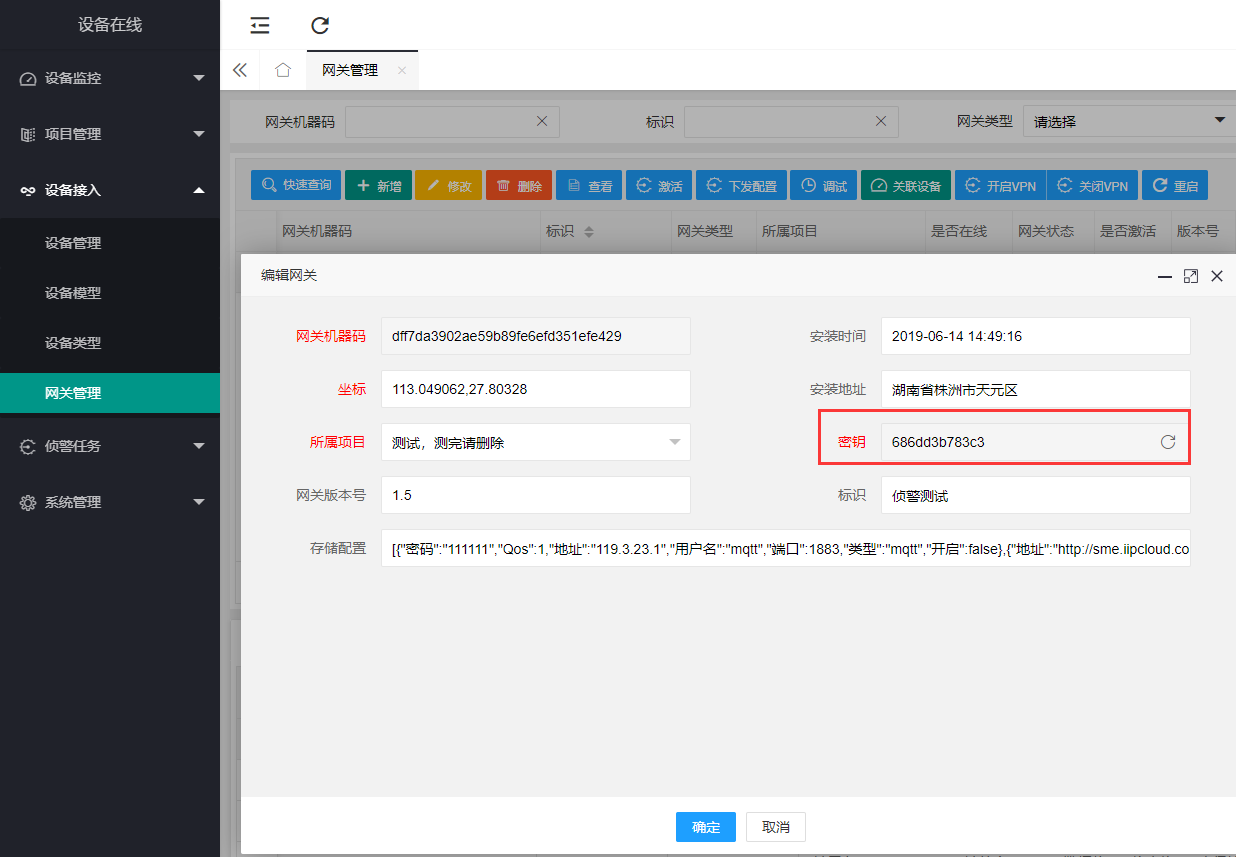Click the double-left arrow to page tabs backward

pyautogui.click(x=240, y=70)
